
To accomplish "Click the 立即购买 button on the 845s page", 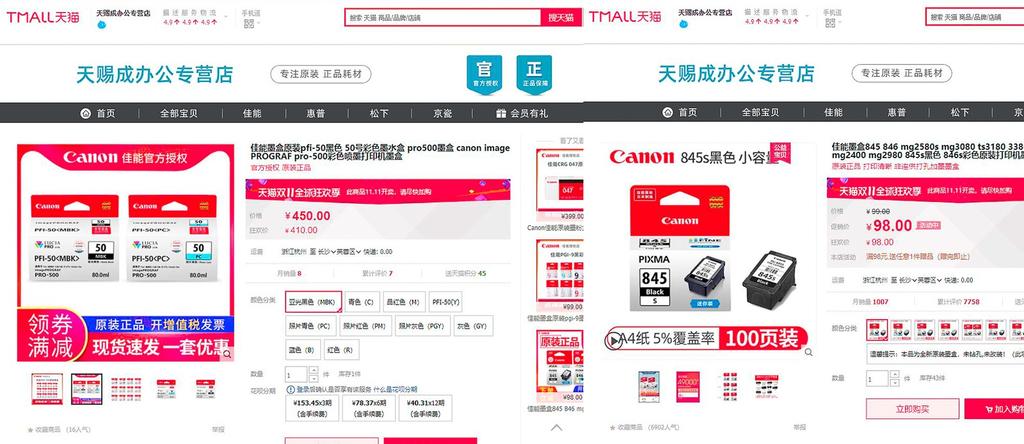I will (x=912, y=409).
